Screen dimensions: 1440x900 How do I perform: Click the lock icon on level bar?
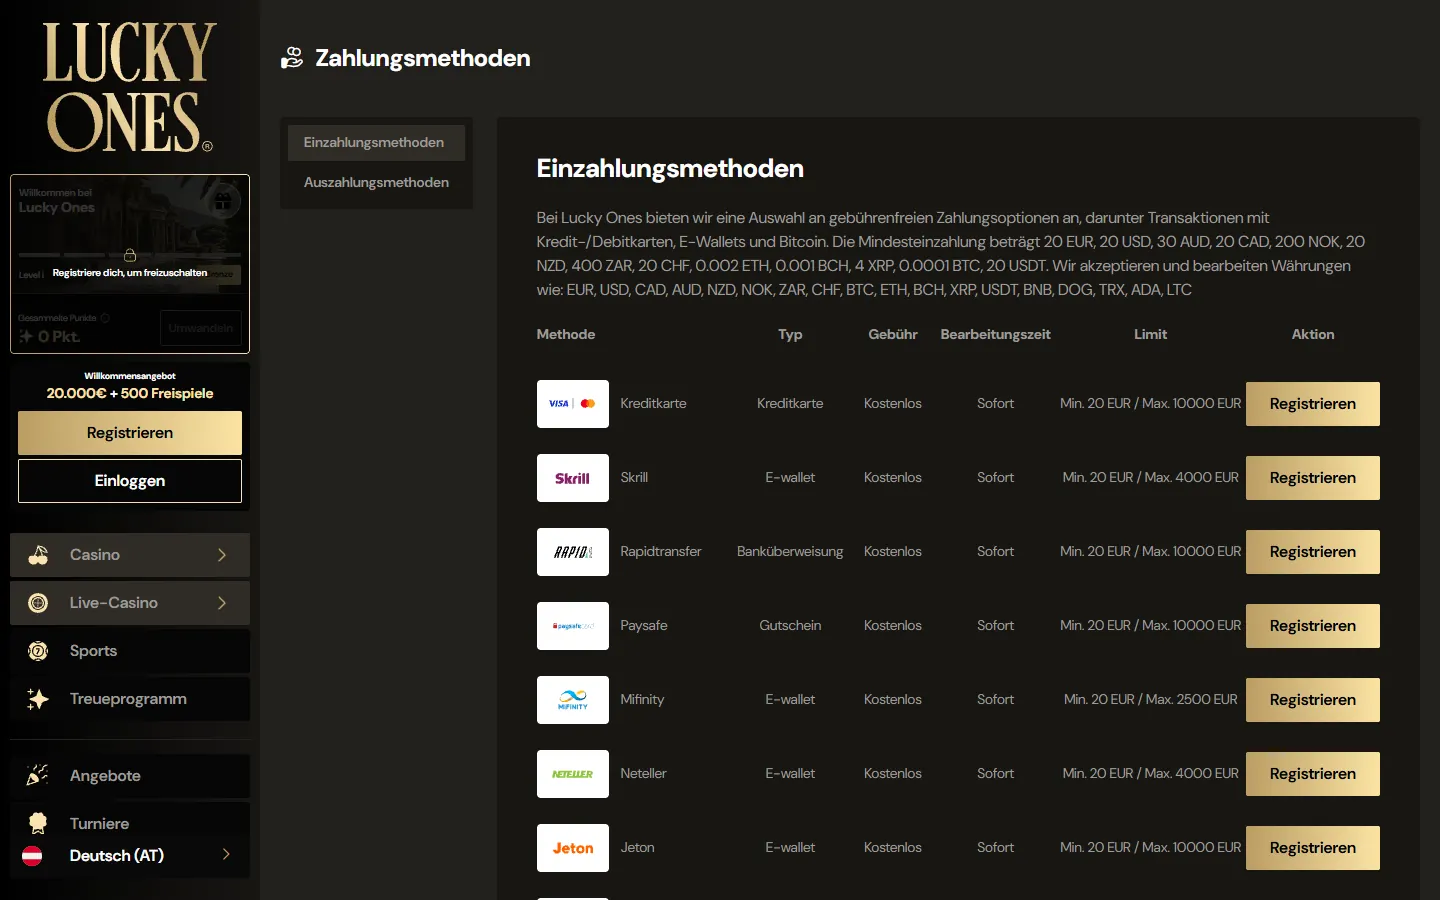click(x=130, y=255)
